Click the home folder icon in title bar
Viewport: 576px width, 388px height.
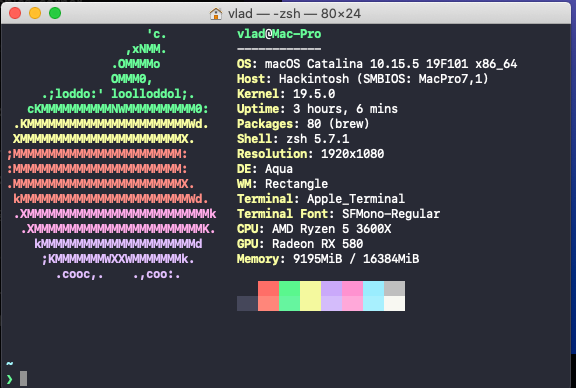click(216, 14)
